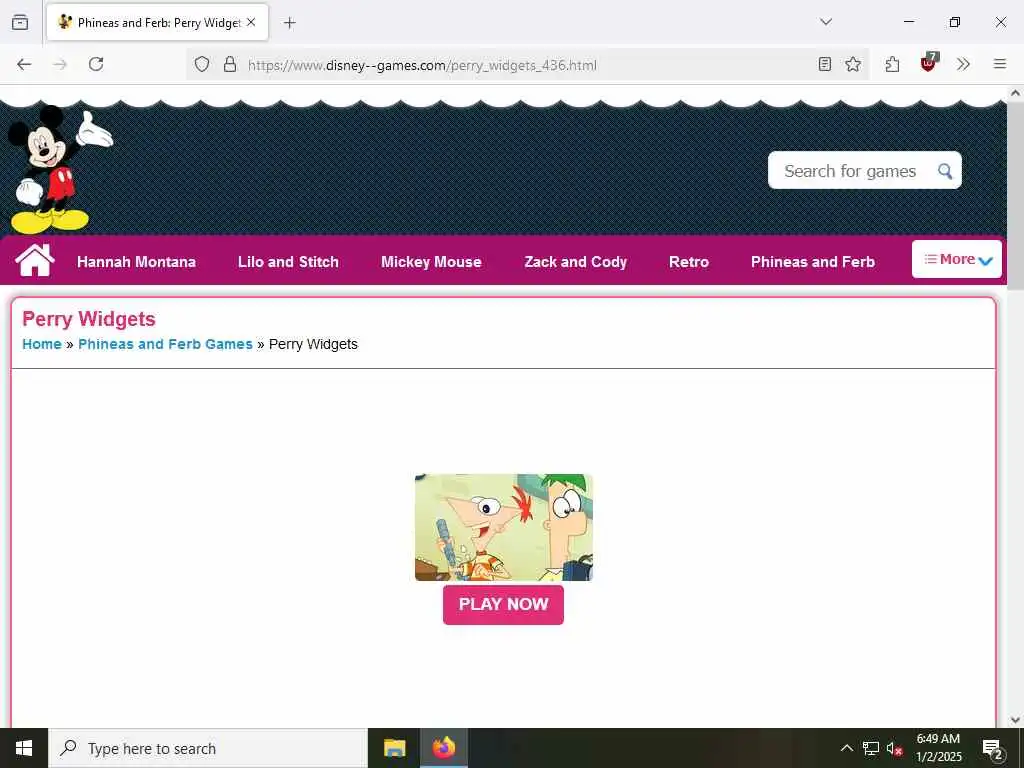
Task: Open a new browser tab
Action: (x=290, y=23)
